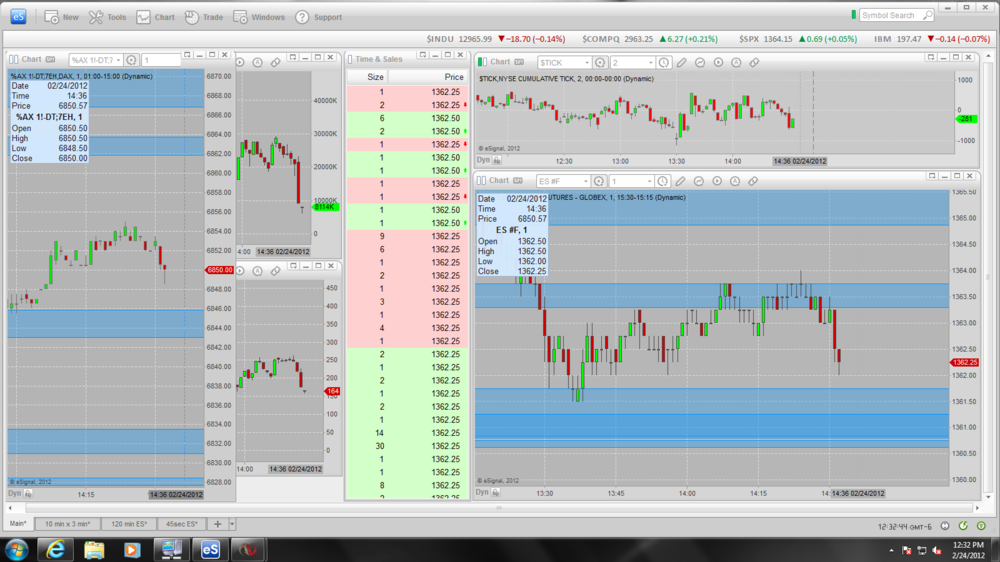Click alert 'A' icon in $TICK chart

736,63
